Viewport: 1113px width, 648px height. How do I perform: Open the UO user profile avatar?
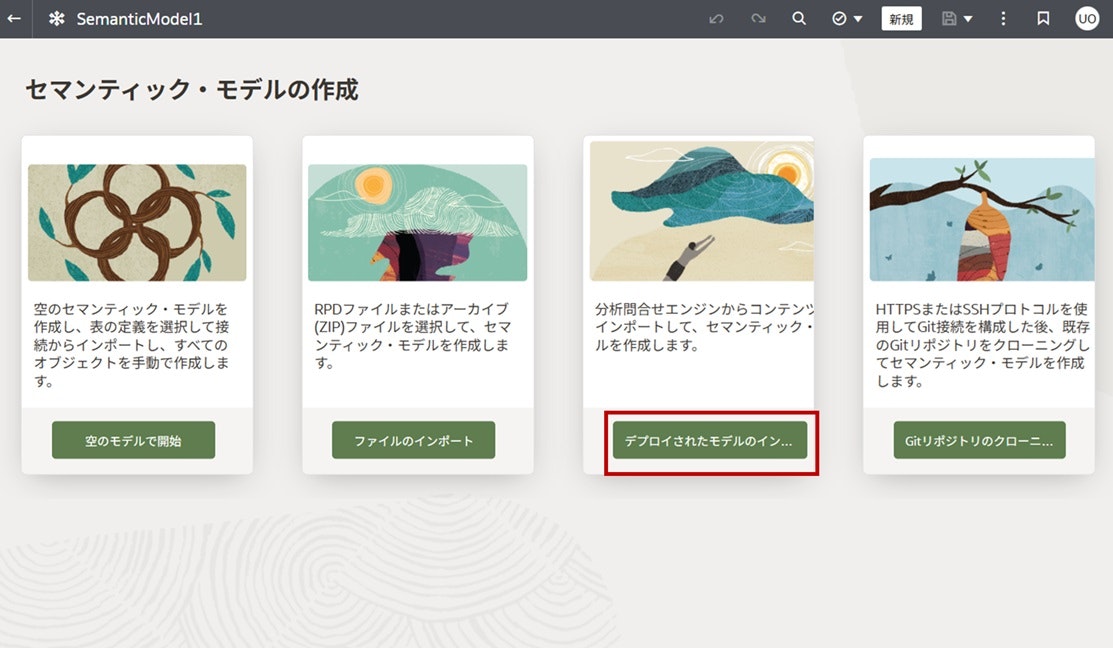pos(1087,18)
